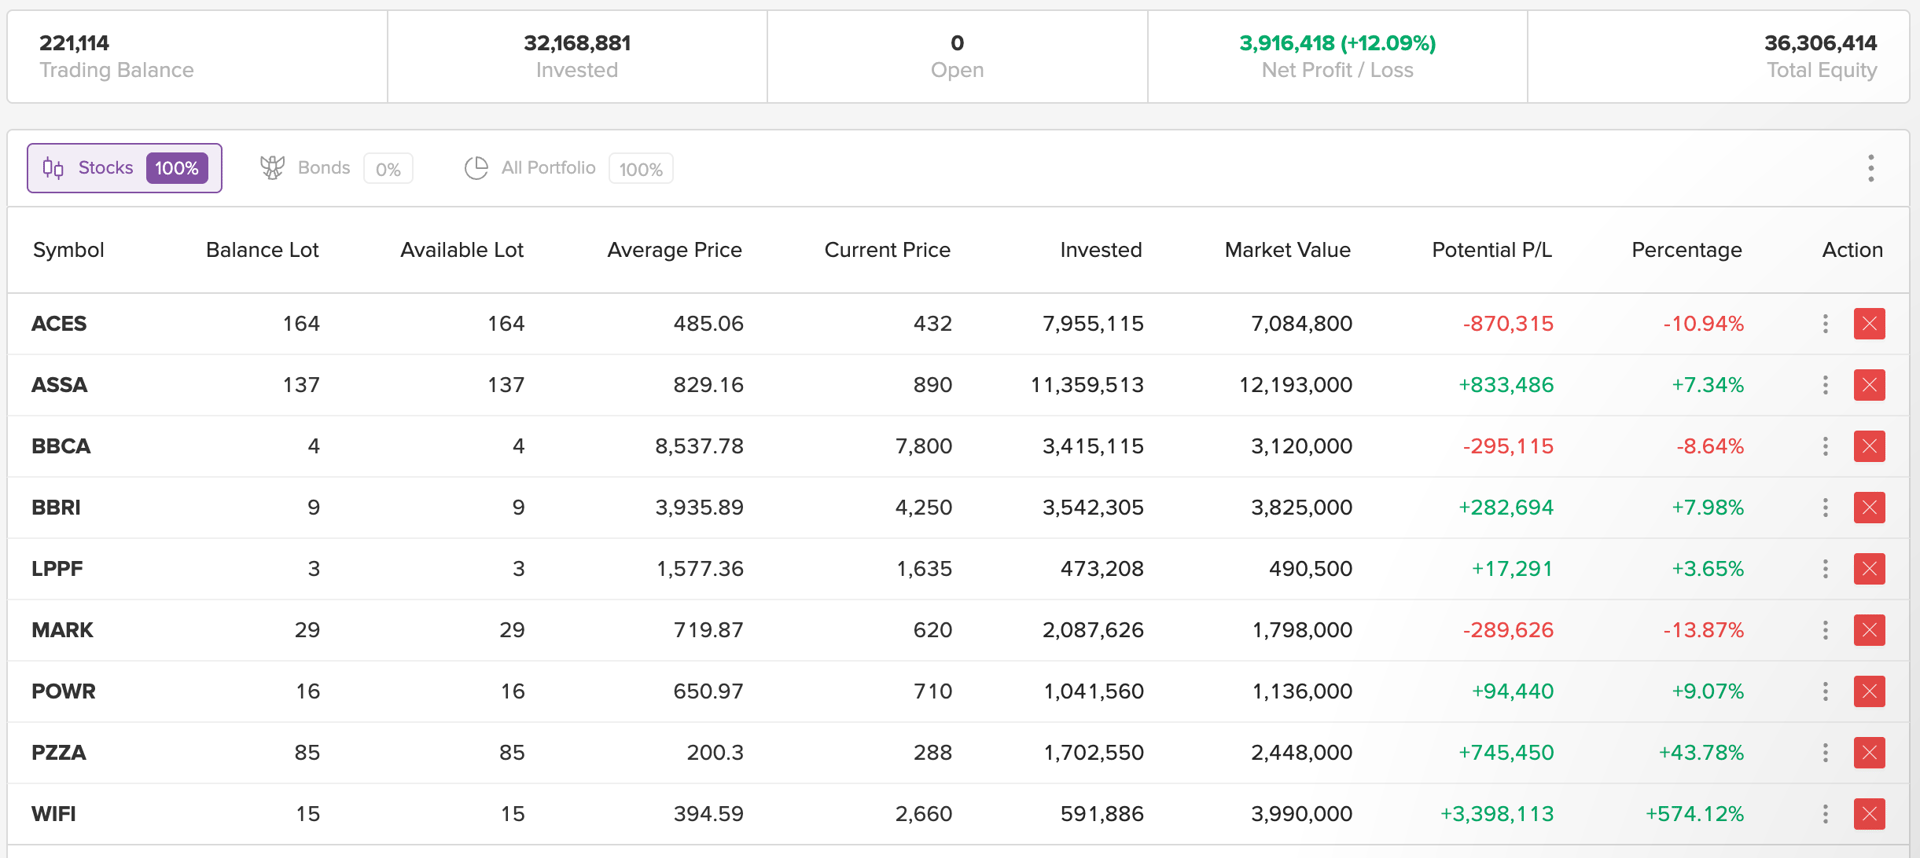Click ASSA market value 12,193,000
Viewport: 1920px width, 858px height.
1295,385
